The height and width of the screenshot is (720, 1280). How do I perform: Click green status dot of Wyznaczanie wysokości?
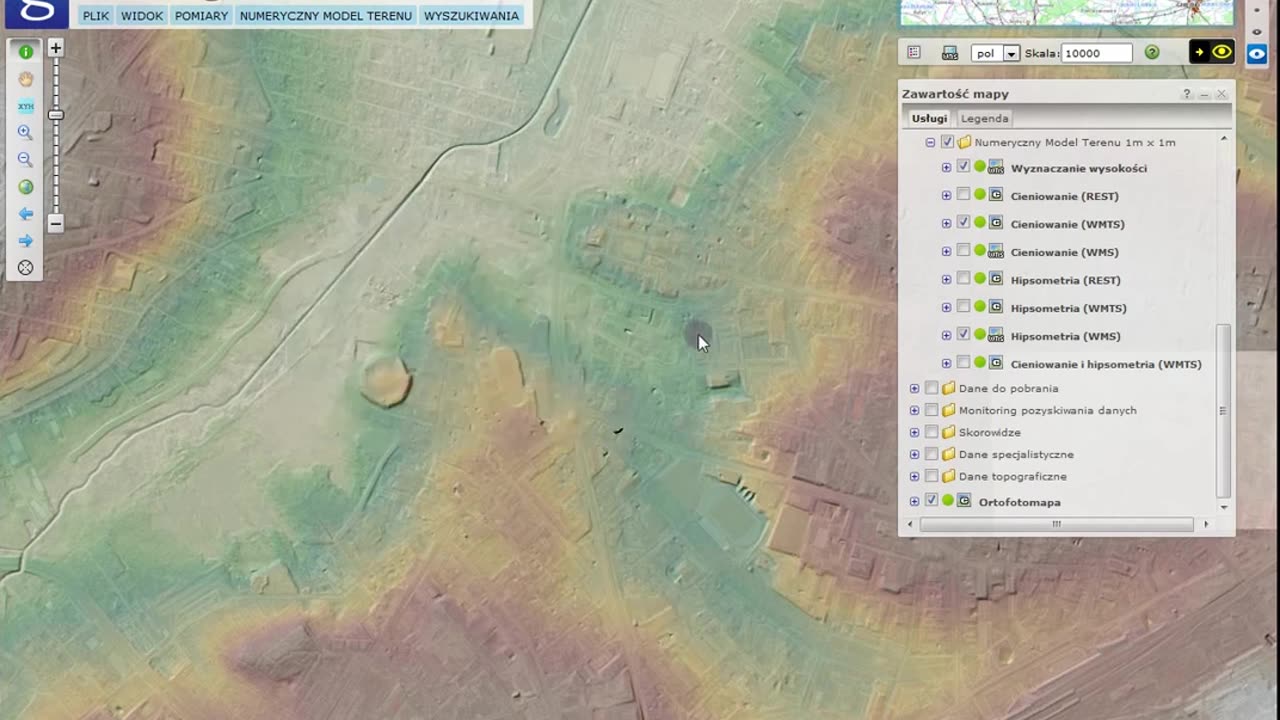coord(980,167)
